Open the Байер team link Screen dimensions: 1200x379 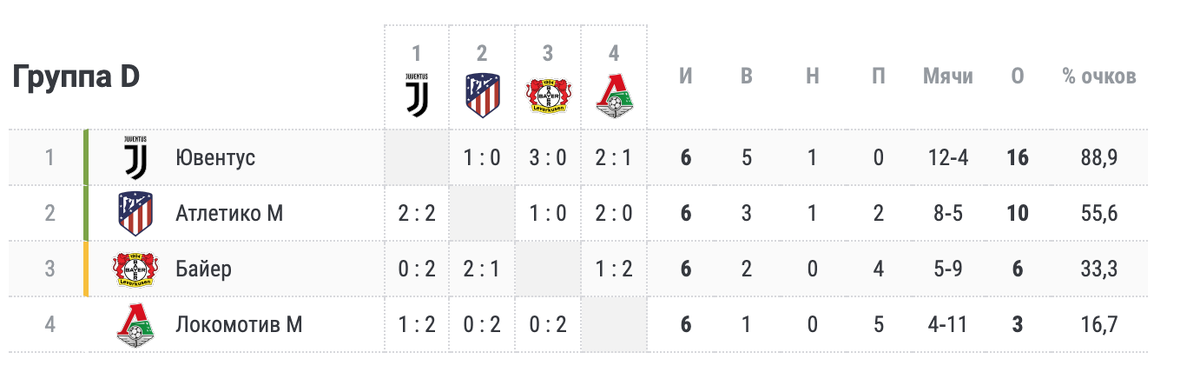pos(203,269)
